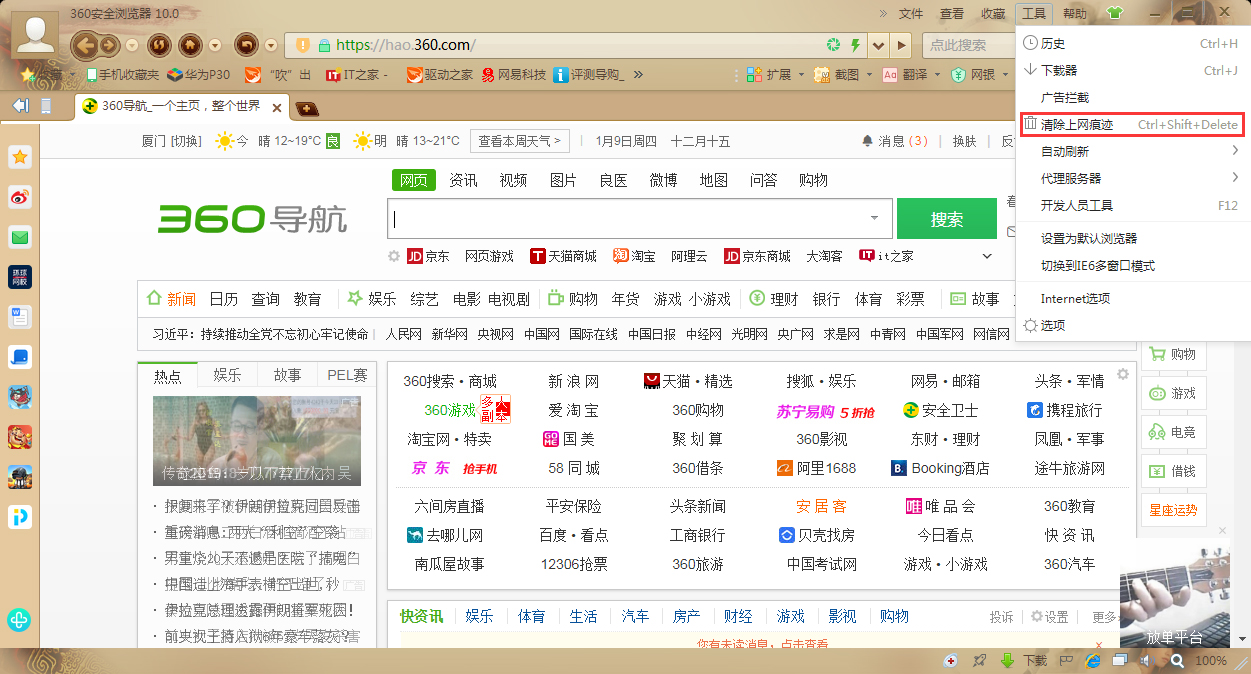This screenshot has height=674, width=1251.
Task: Toggle speed mode with the lightning icon
Action: [x=855, y=46]
